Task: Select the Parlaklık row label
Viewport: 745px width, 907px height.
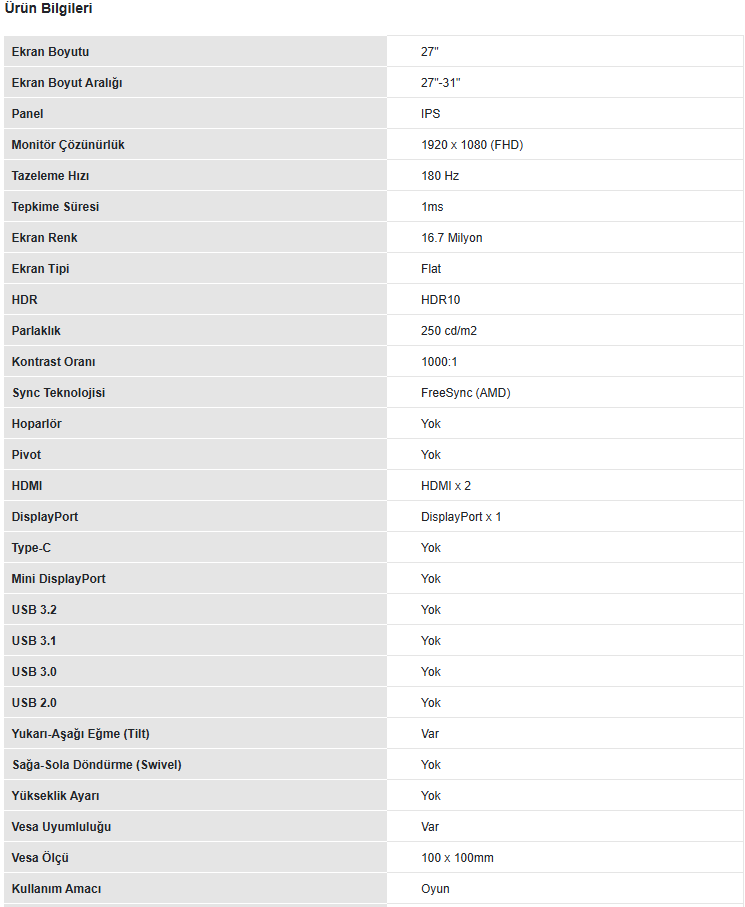Action: pos(36,331)
